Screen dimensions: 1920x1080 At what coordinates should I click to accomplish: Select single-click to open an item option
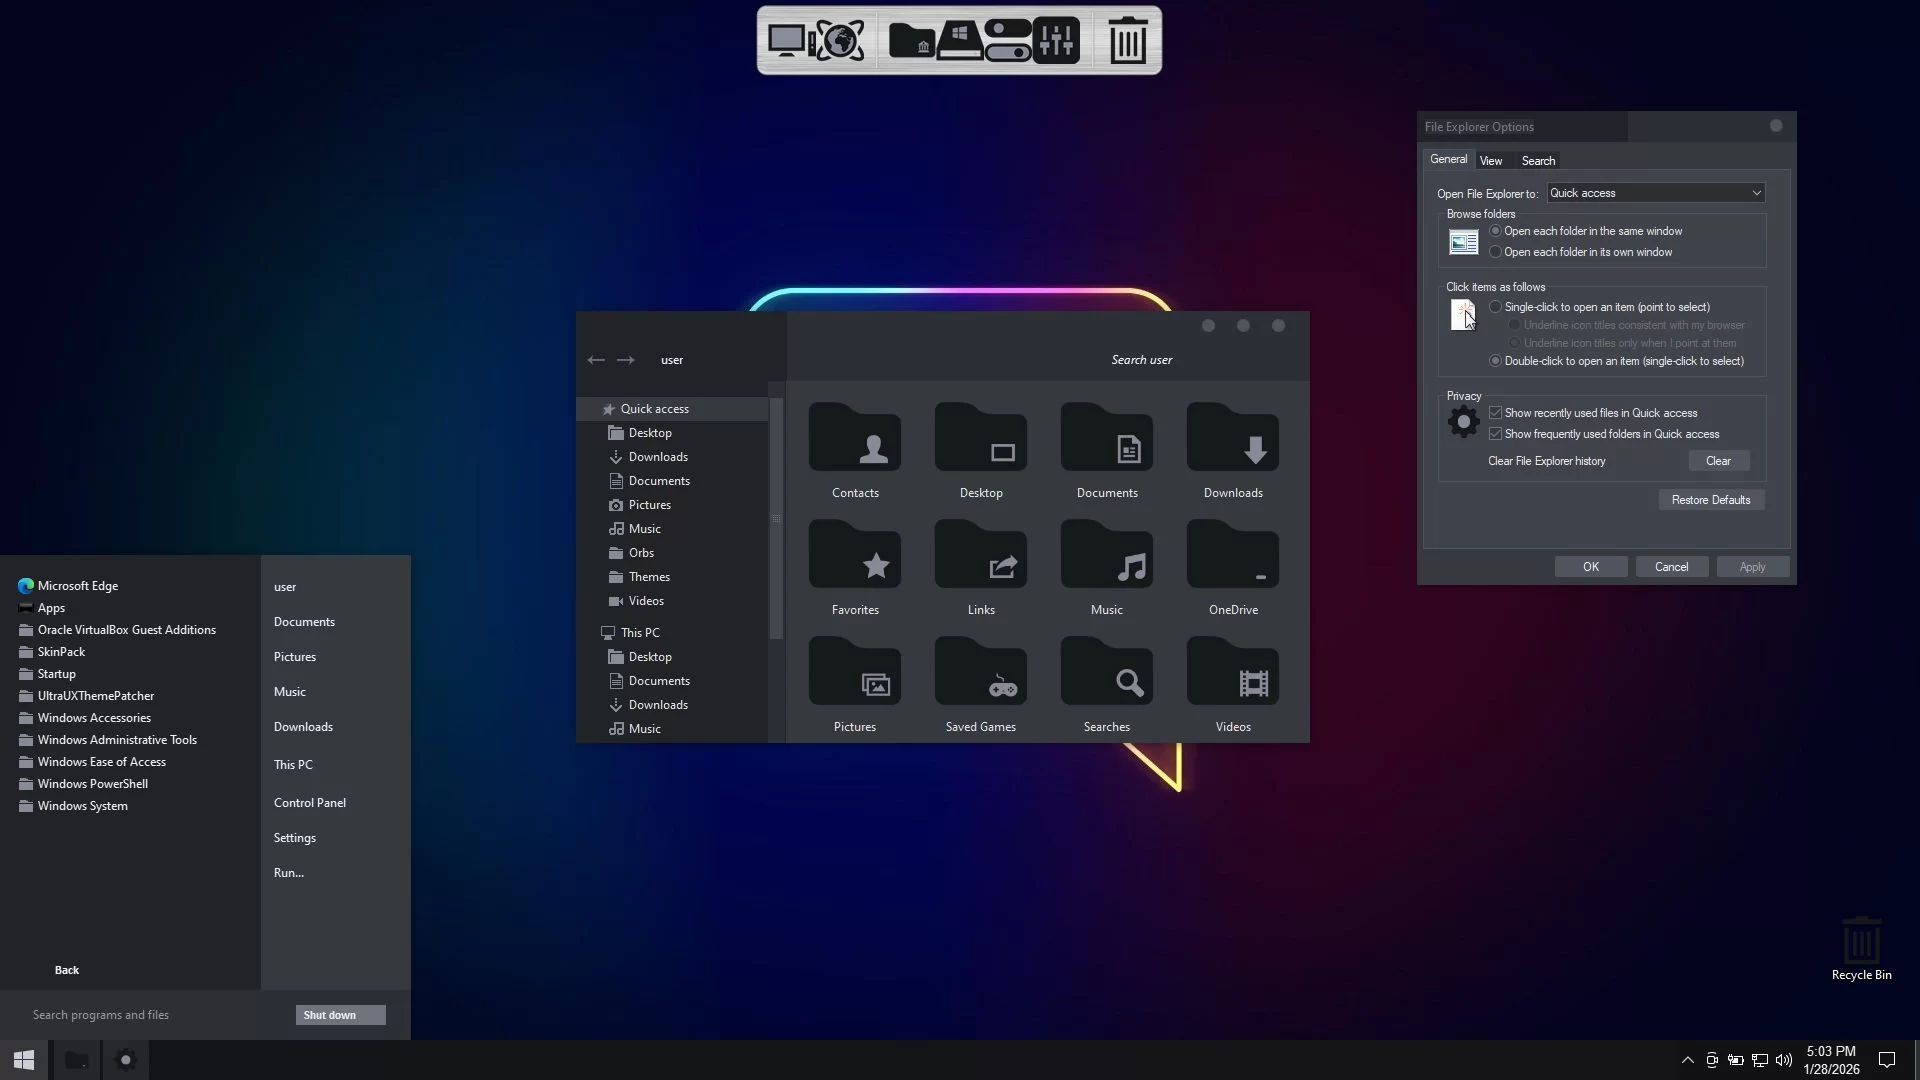[1496, 307]
